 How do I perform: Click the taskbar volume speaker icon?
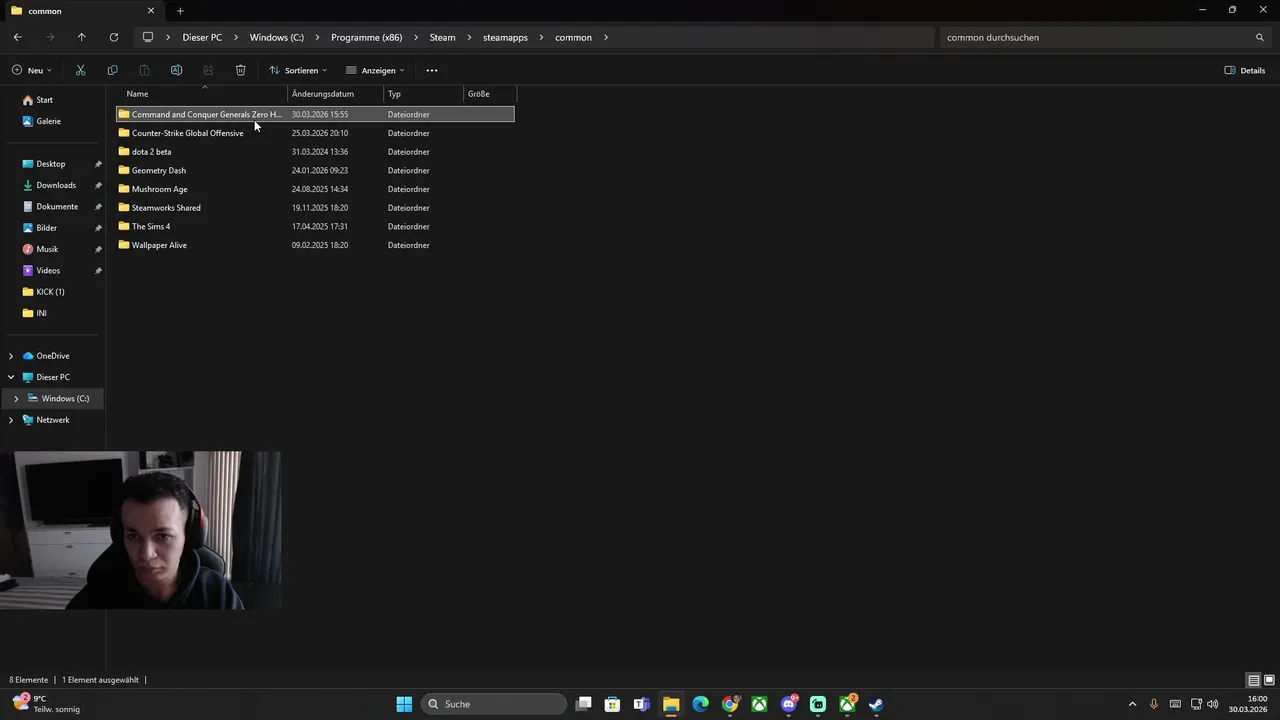pyautogui.click(x=1213, y=704)
